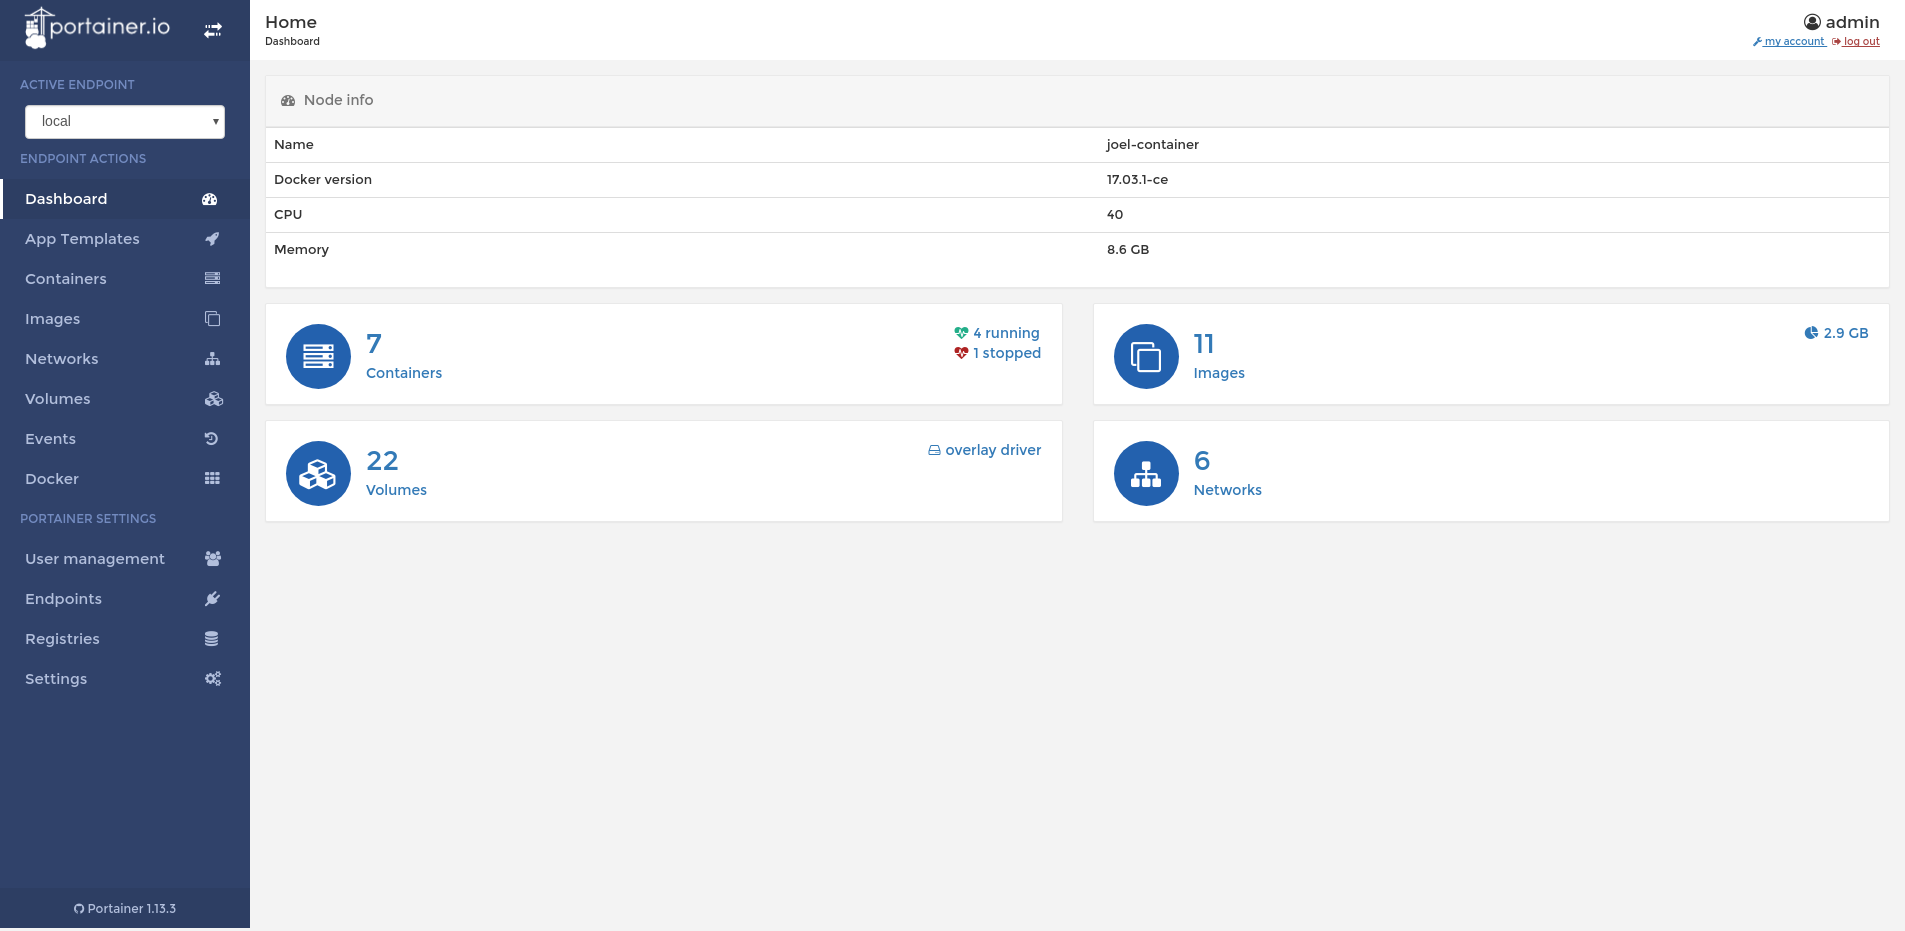Click the drive icon beside overlay driver
Viewport: 1905px width, 931px height.
pyautogui.click(x=934, y=451)
